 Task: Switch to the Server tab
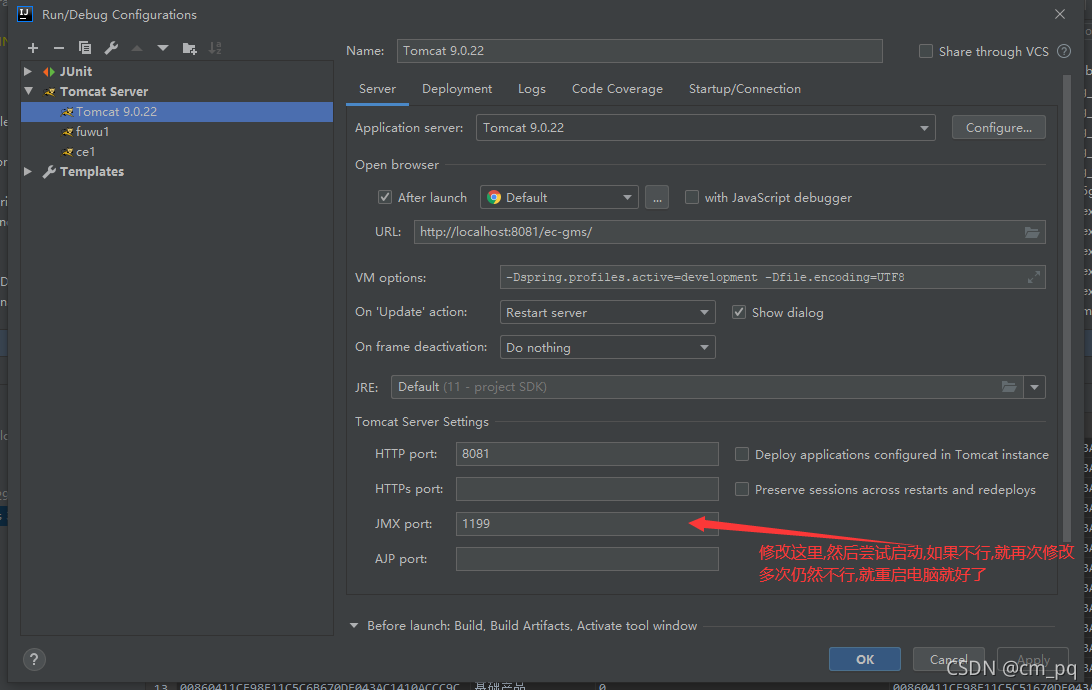[377, 89]
